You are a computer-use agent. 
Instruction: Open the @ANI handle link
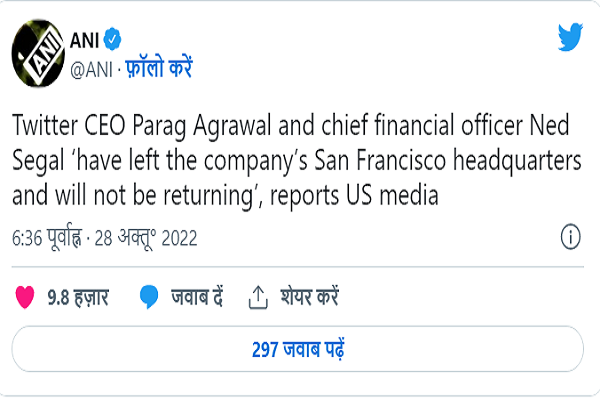point(91,68)
